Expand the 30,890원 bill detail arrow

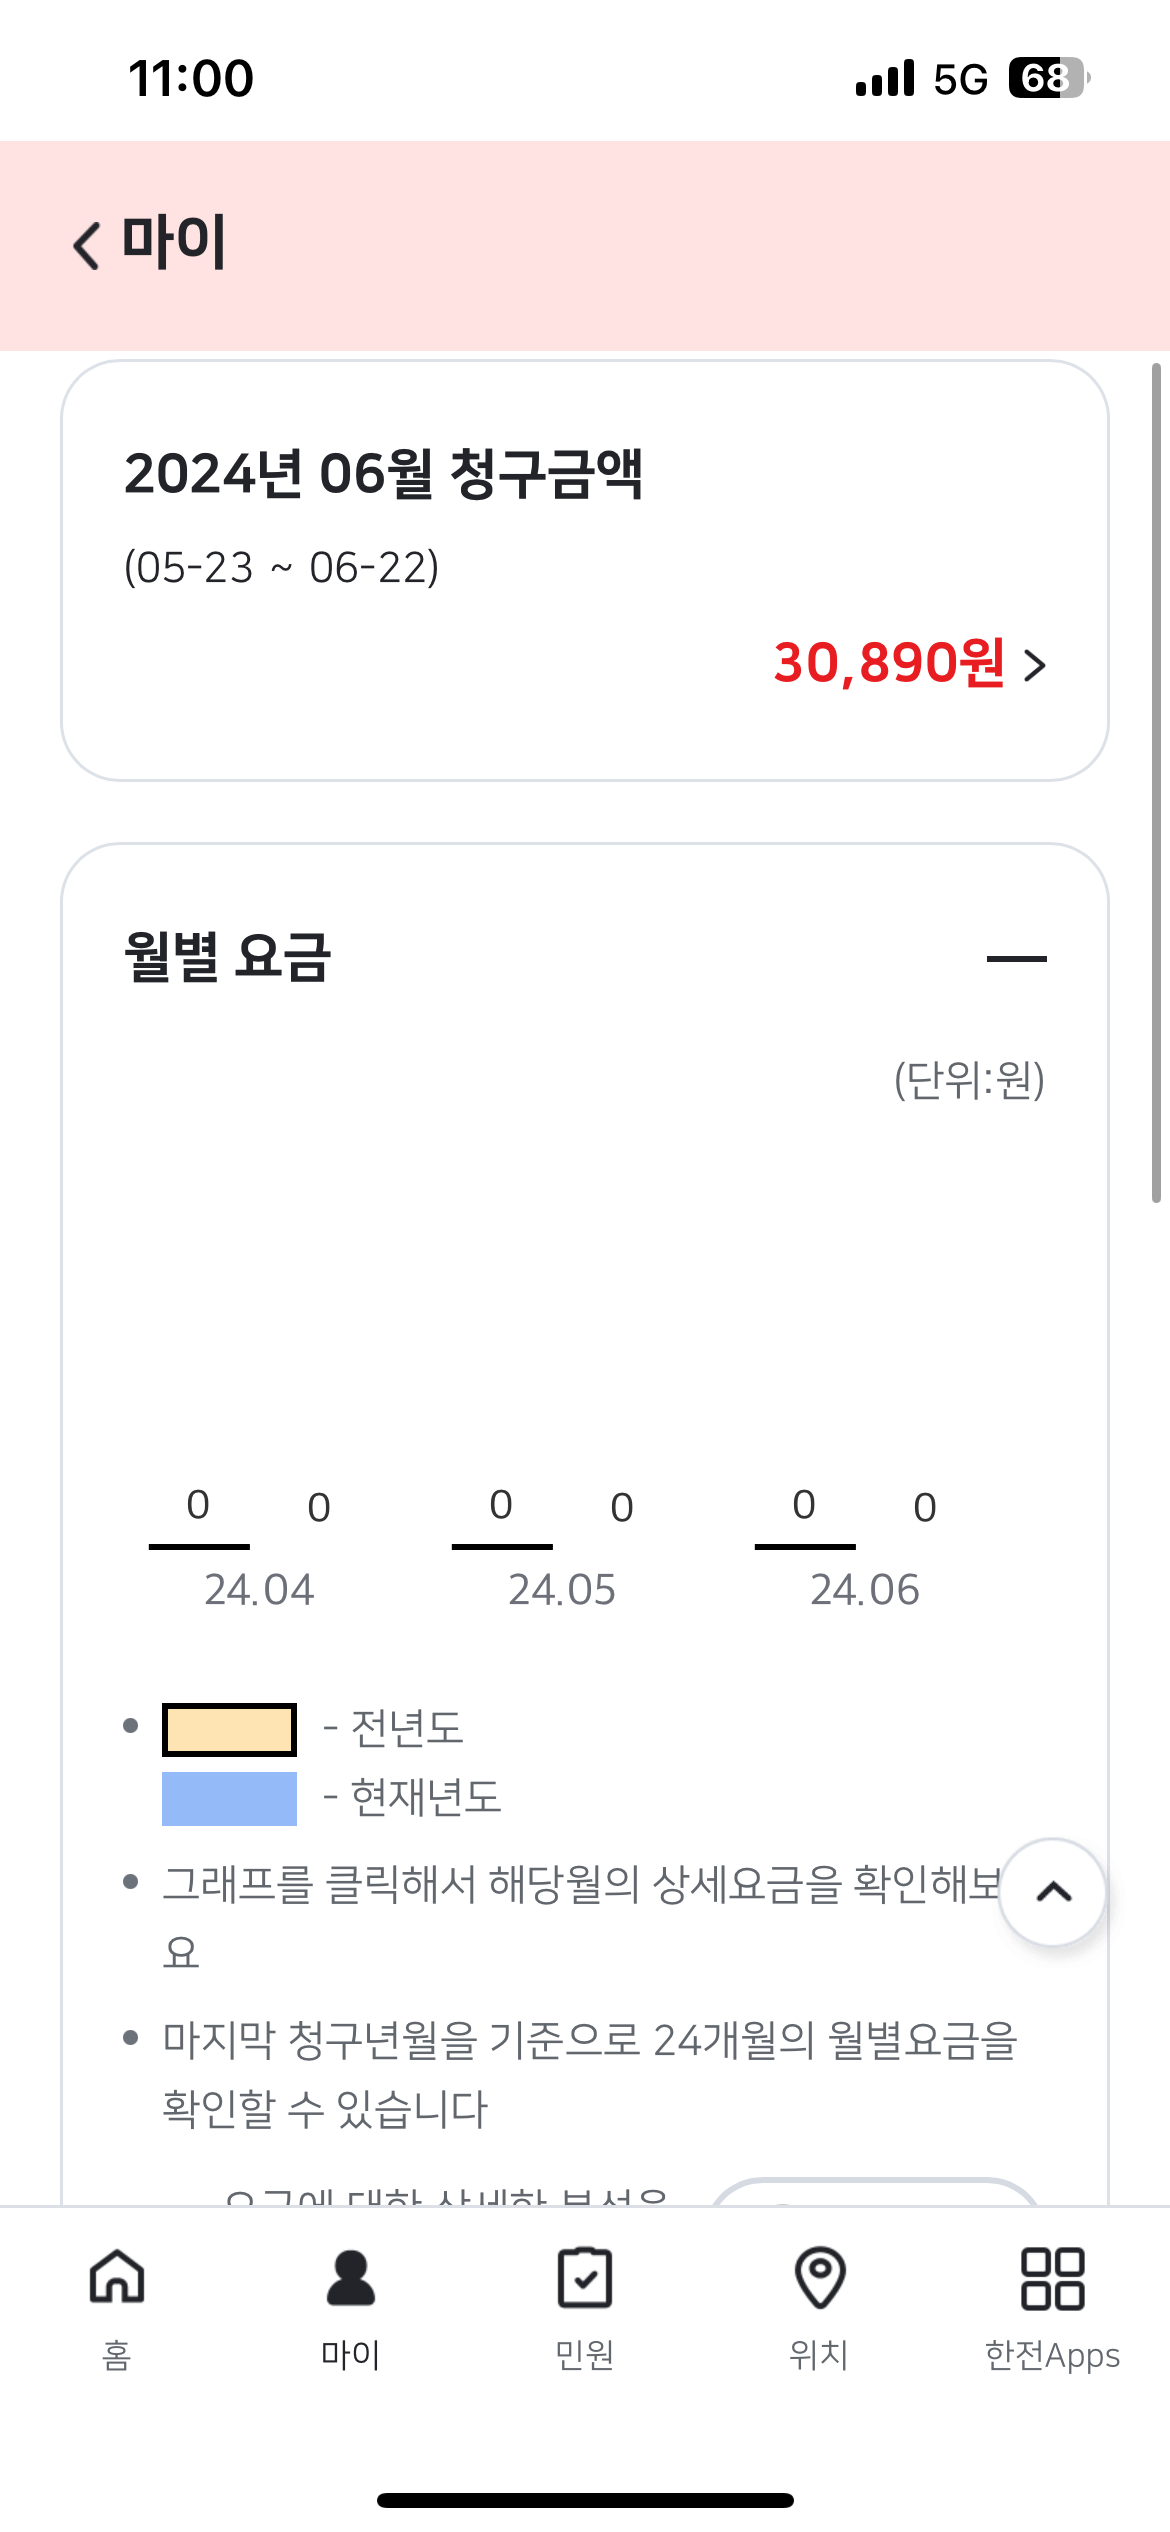(1036, 664)
